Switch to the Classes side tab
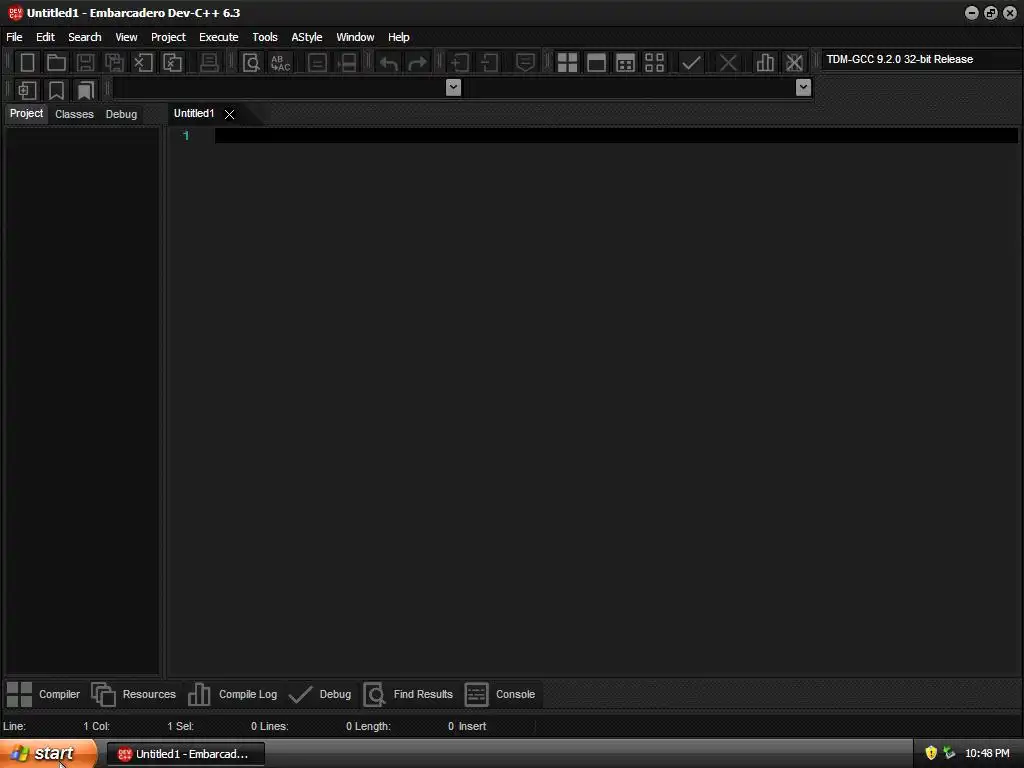1024x768 pixels. click(74, 114)
